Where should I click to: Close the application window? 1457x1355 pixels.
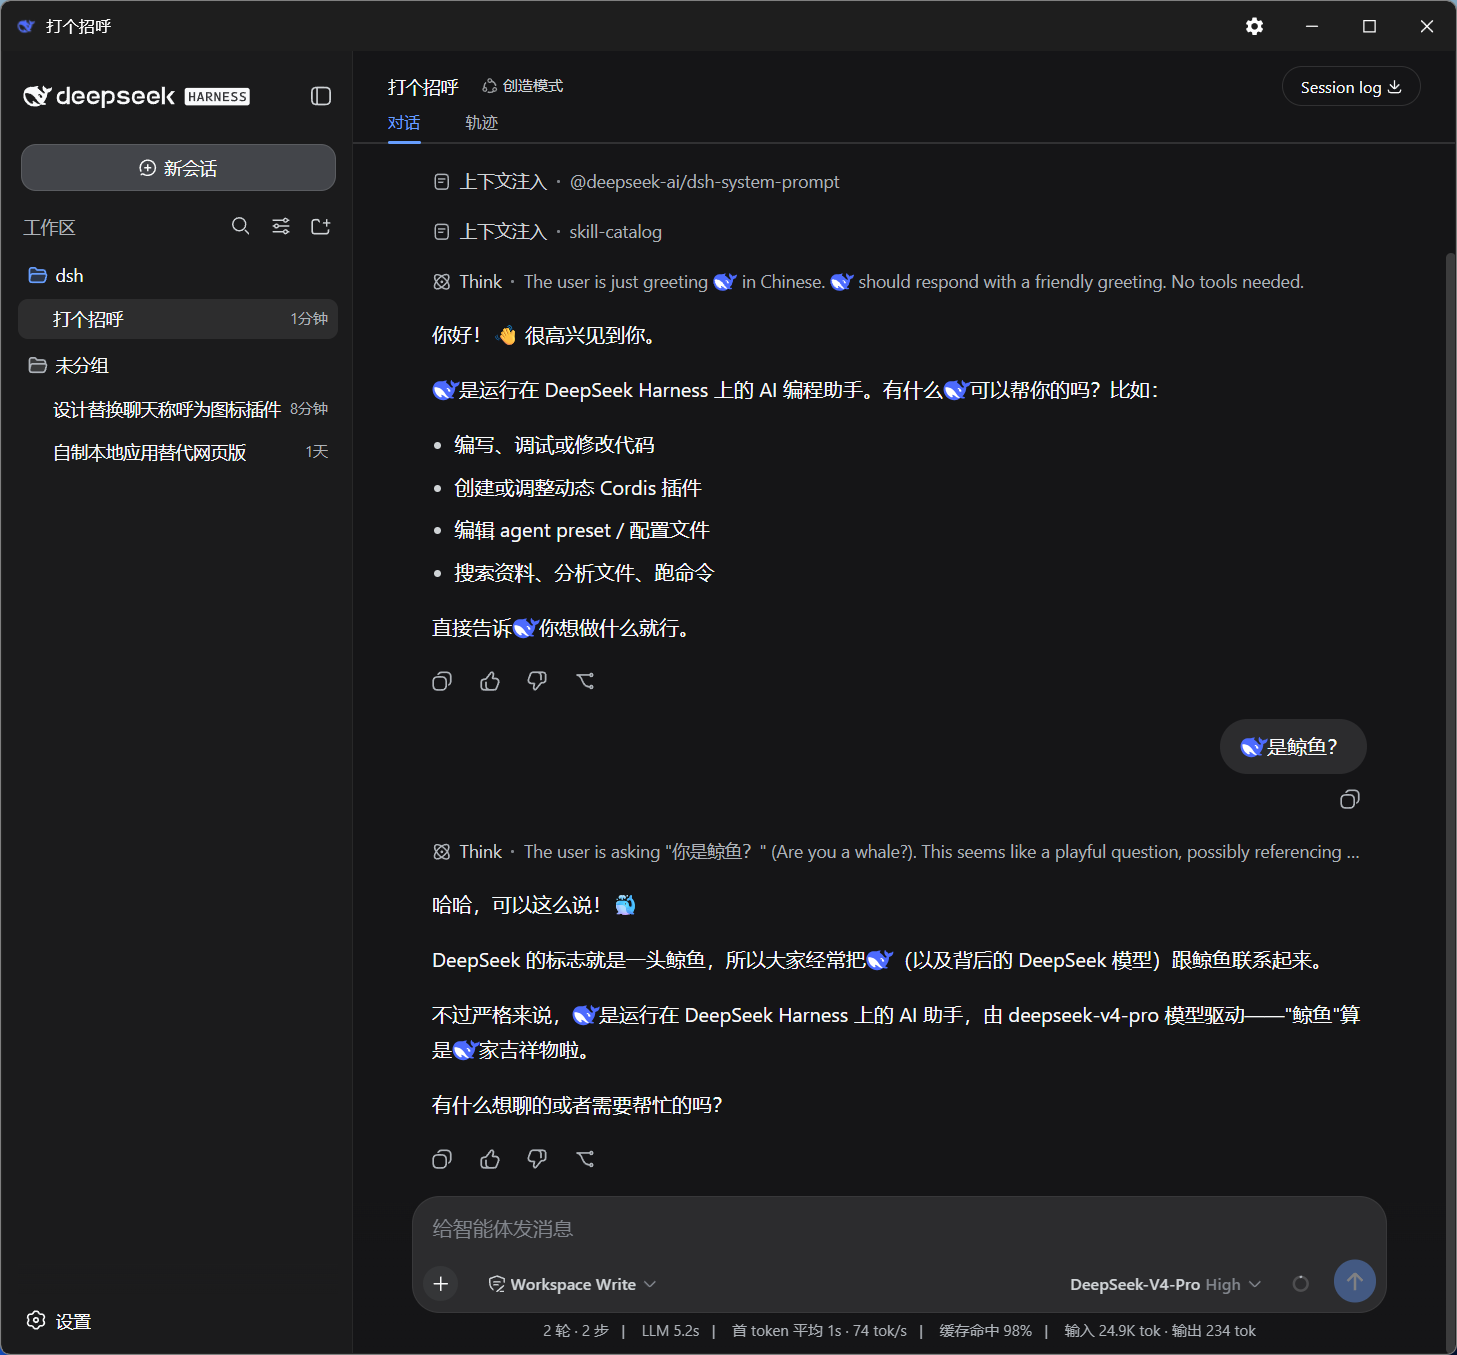(x=1427, y=26)
